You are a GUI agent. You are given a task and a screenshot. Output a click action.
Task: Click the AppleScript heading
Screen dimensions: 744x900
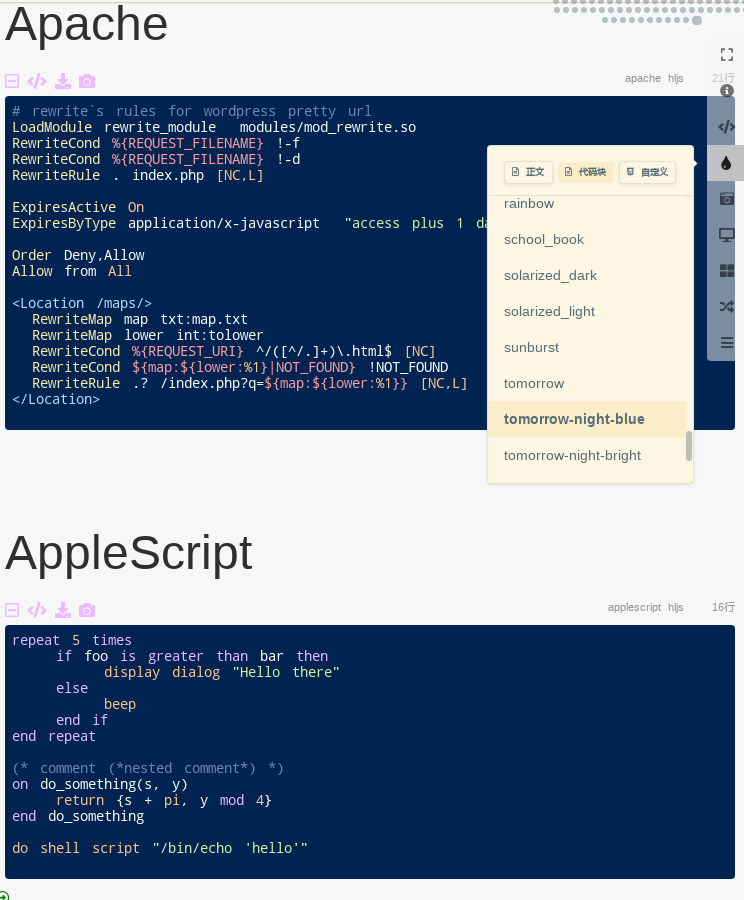click(x=129, y=553)
